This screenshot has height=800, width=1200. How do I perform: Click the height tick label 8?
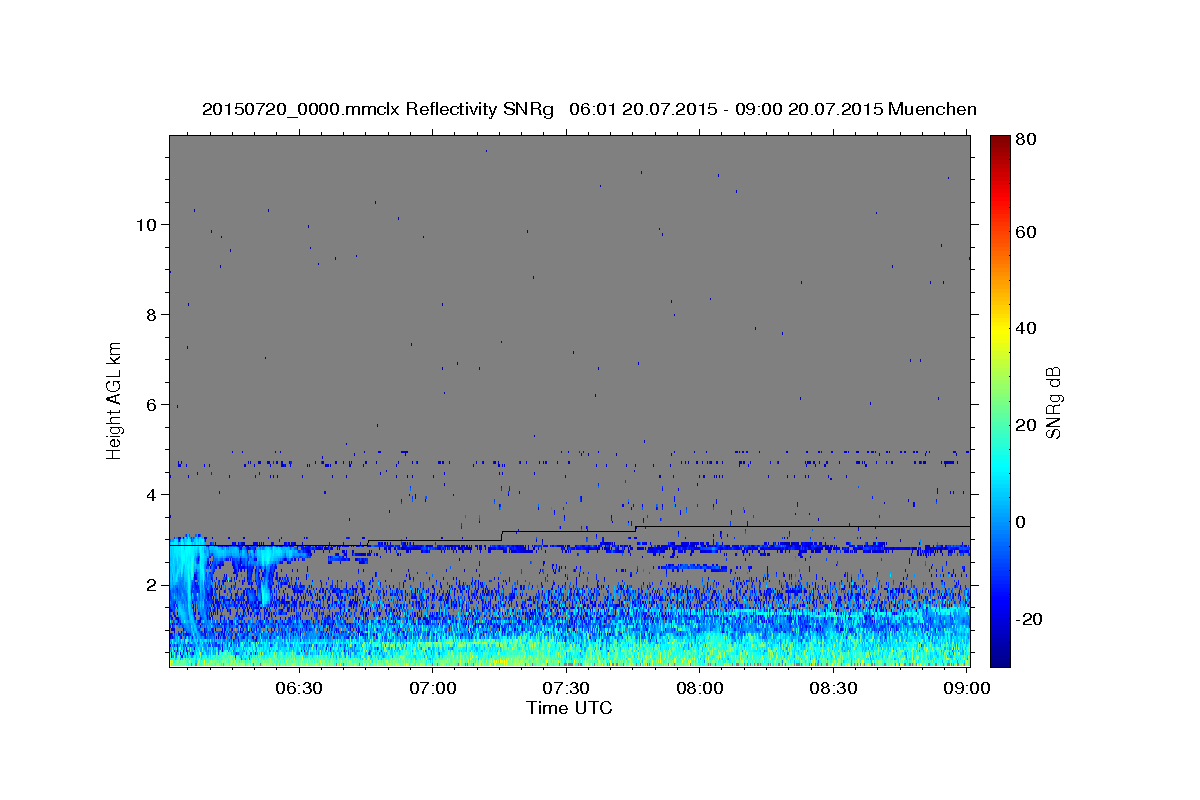(152, 314)
